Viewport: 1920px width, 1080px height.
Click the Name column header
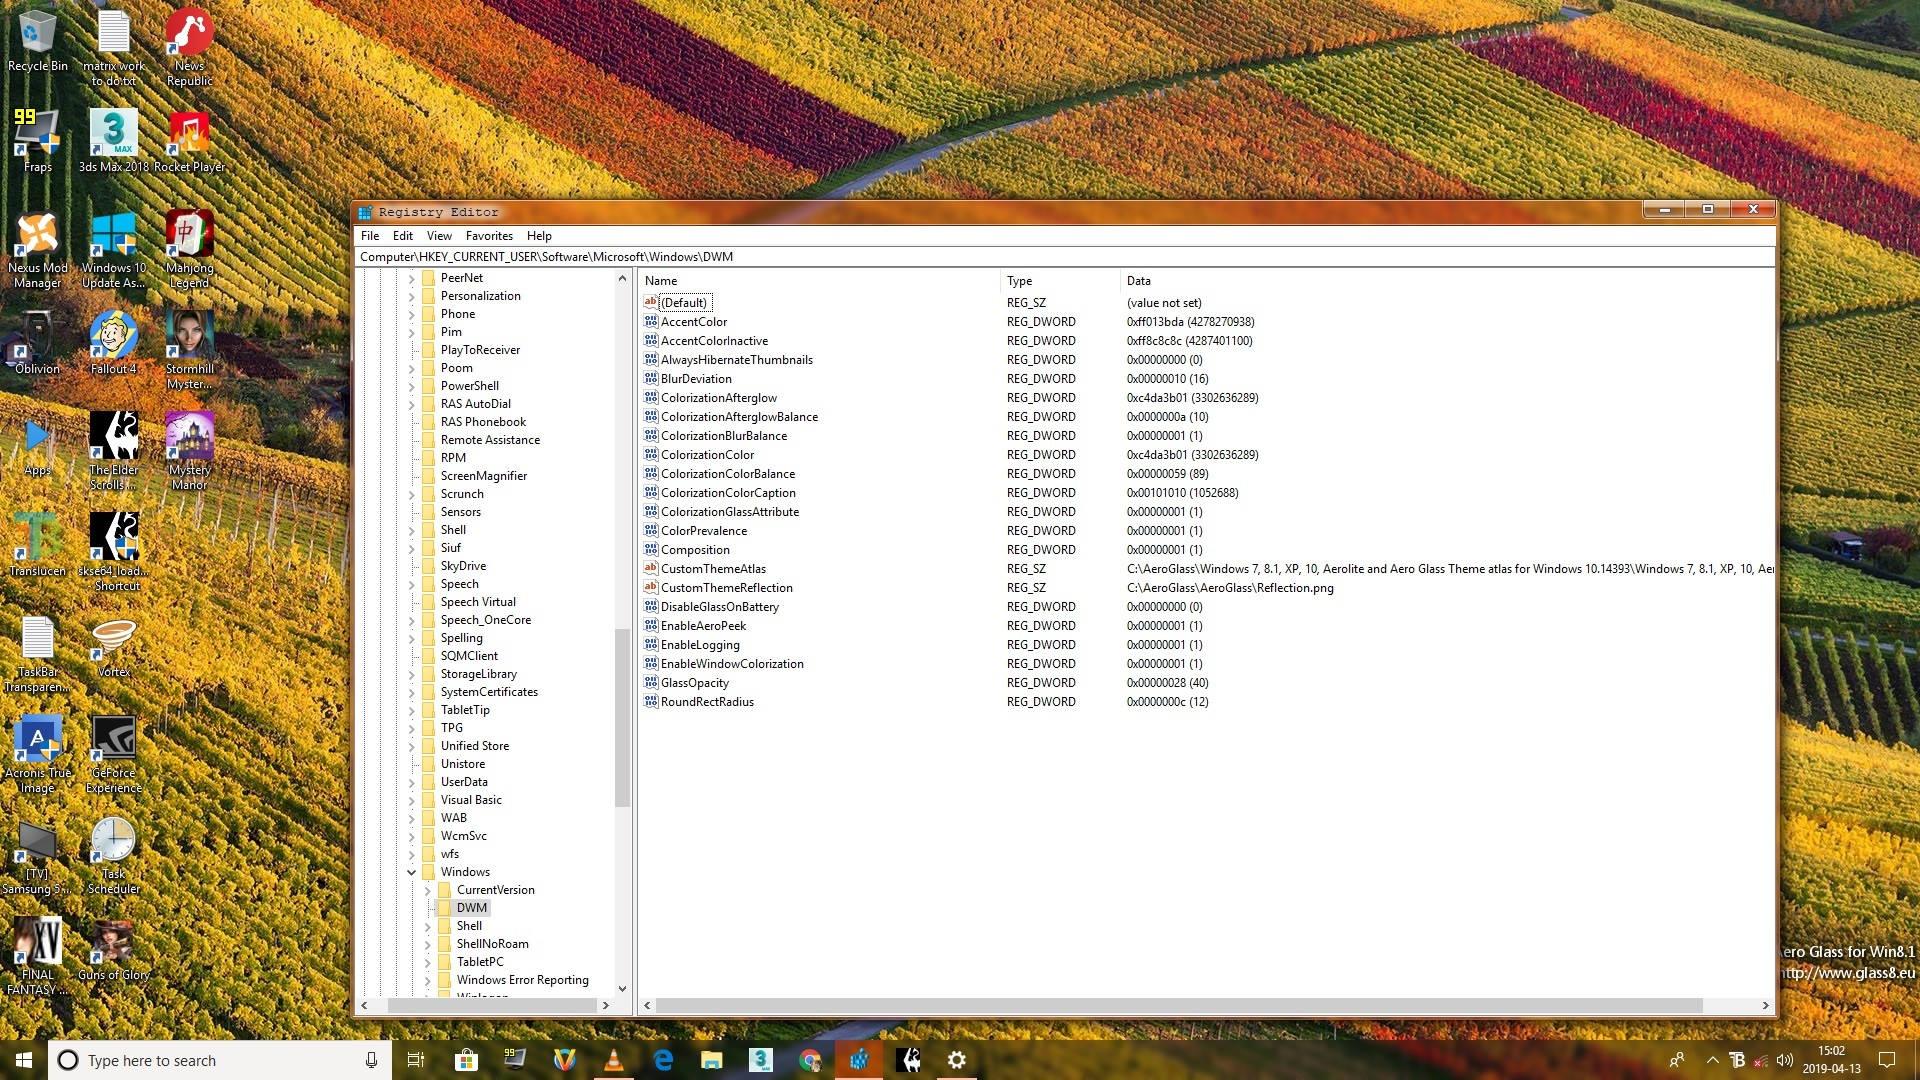pos(820,281)
